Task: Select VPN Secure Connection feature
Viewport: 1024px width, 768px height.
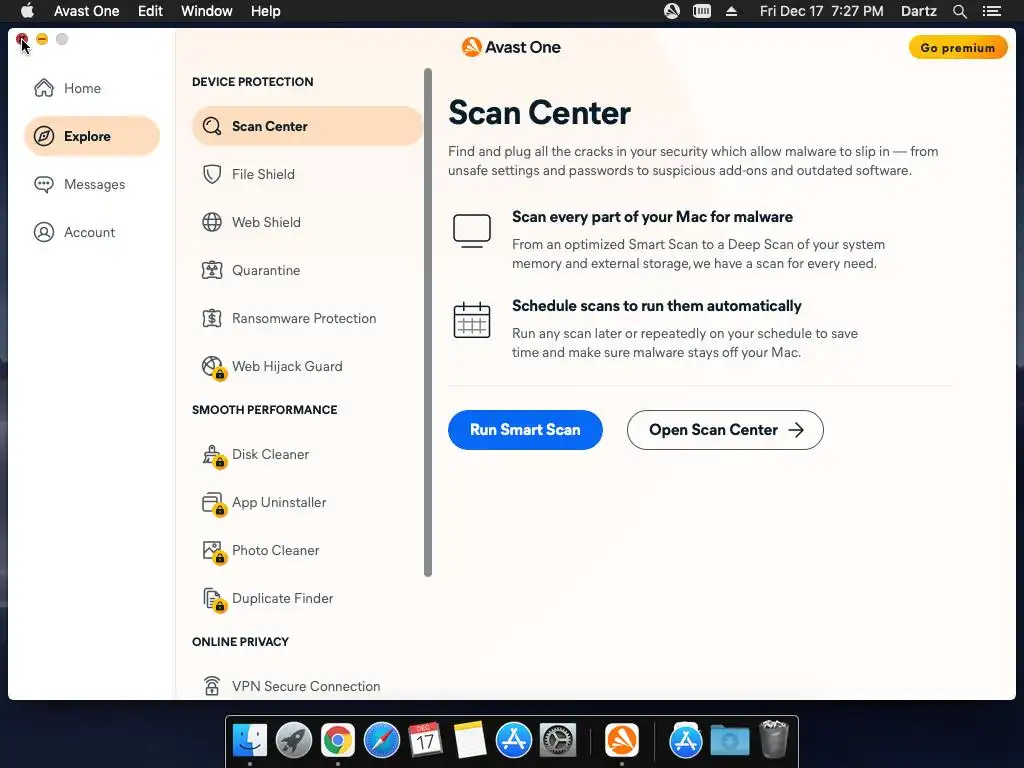Action: [x=307, y=686]
